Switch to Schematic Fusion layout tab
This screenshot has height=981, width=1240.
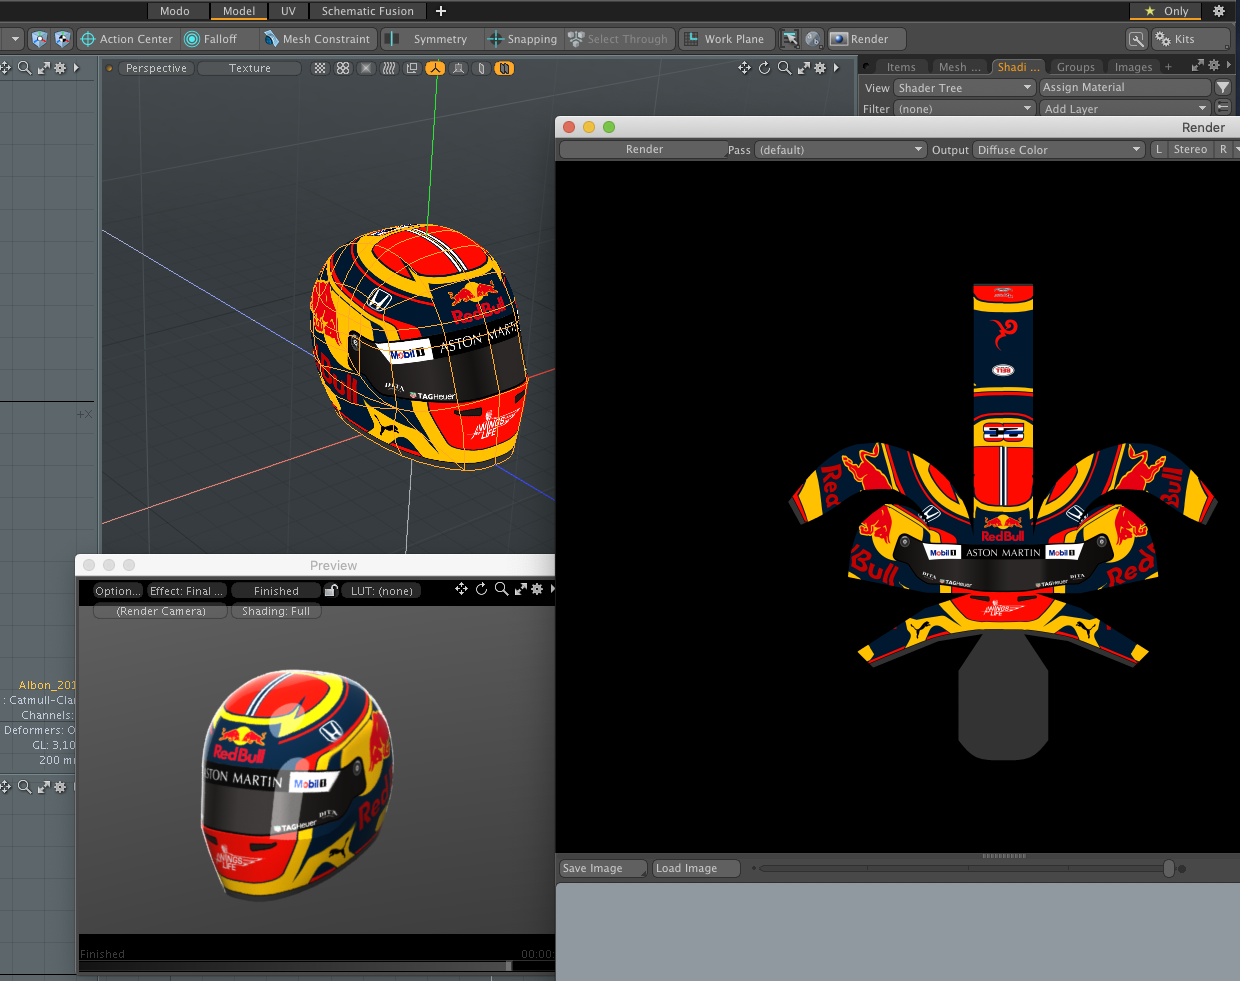[x=367, y=11]
